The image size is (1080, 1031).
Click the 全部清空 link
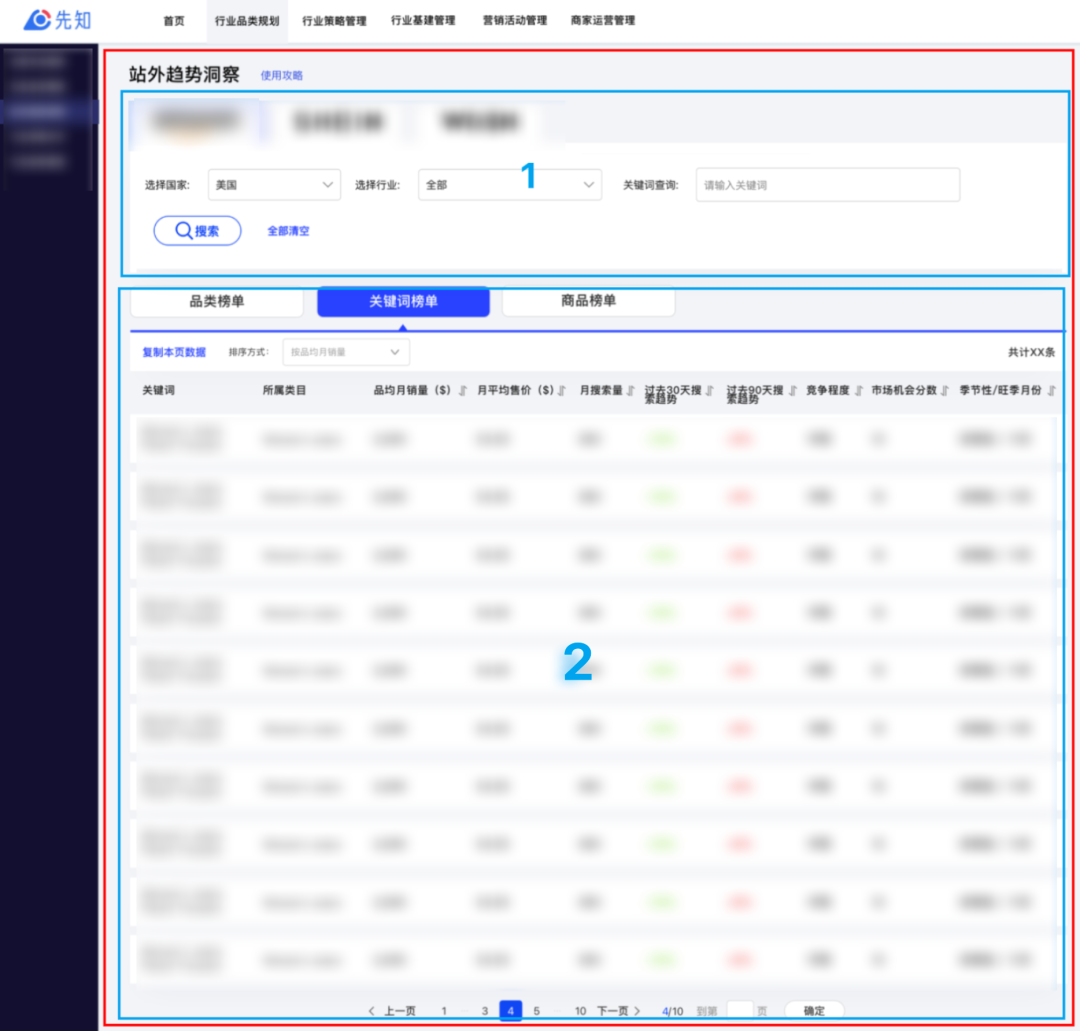click(x=288, y=231)
